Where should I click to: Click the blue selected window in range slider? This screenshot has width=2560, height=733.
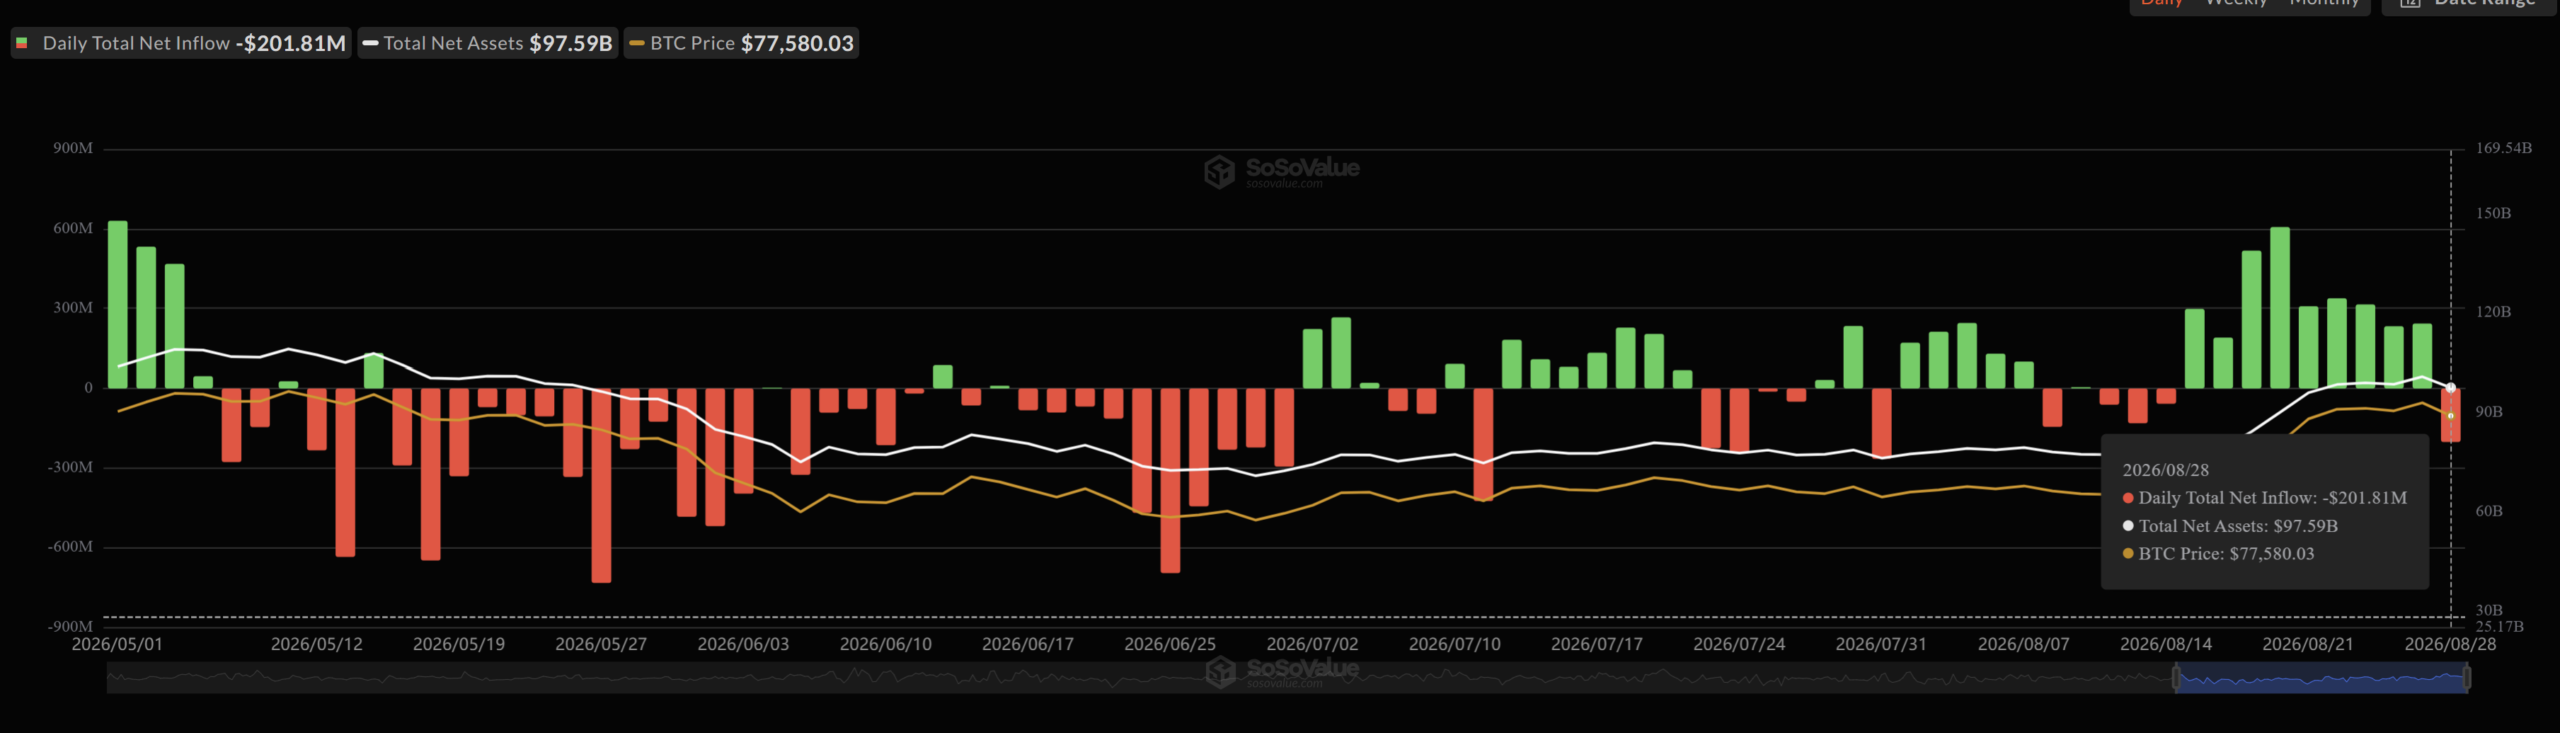[2321, 680]
